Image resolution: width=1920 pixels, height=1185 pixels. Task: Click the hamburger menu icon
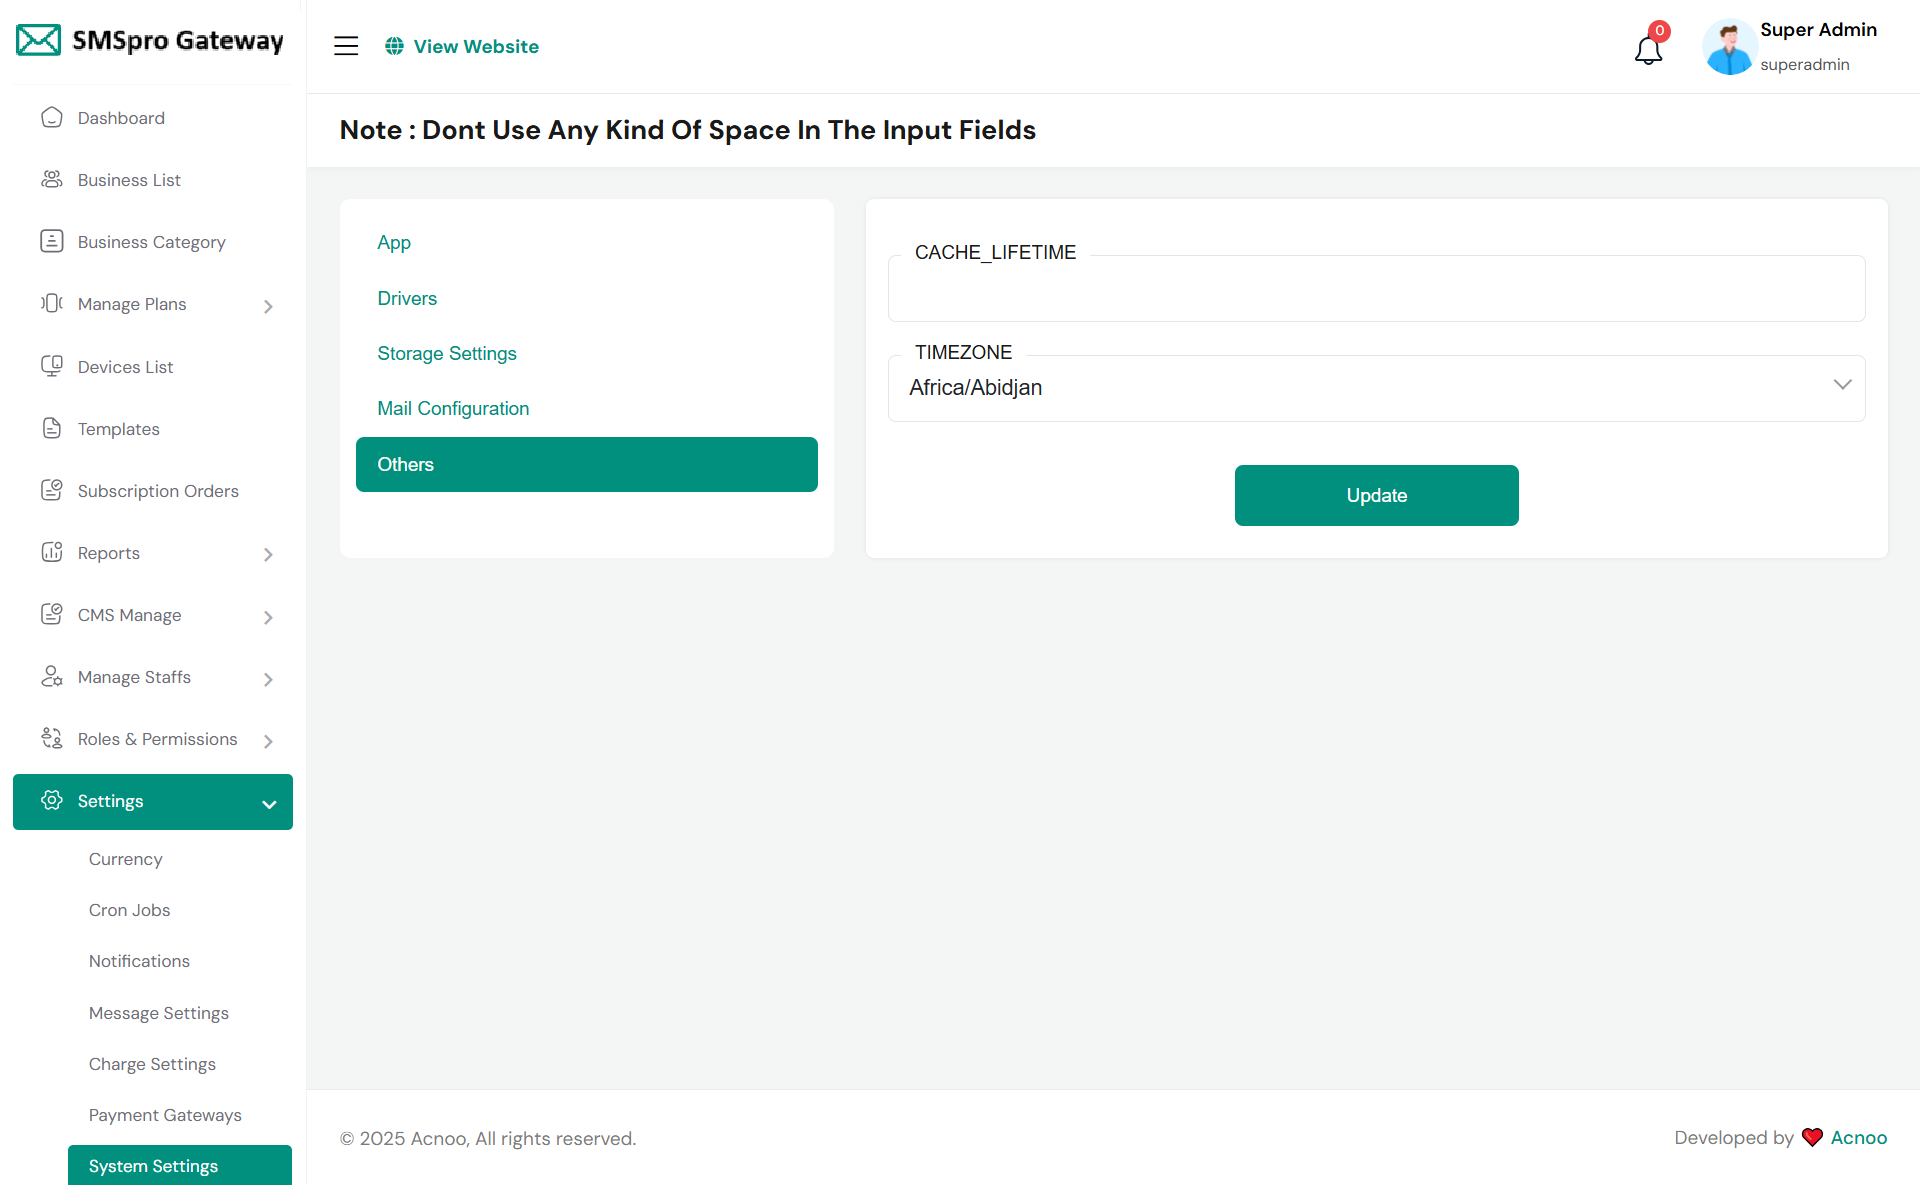(346, 46)
